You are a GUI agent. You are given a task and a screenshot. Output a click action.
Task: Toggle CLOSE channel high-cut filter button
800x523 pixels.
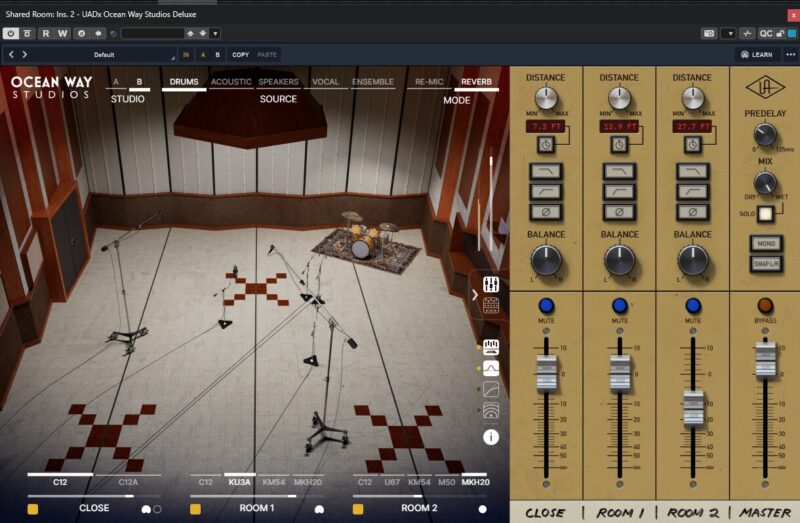pyautogui.click(x=546, y=171)
